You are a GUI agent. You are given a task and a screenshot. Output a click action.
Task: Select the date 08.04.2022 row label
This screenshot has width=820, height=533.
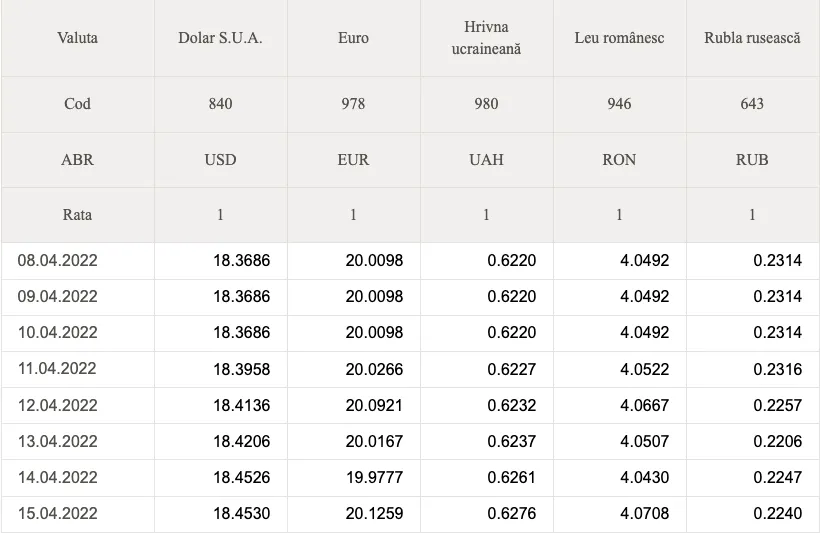[x=58, y=260]
